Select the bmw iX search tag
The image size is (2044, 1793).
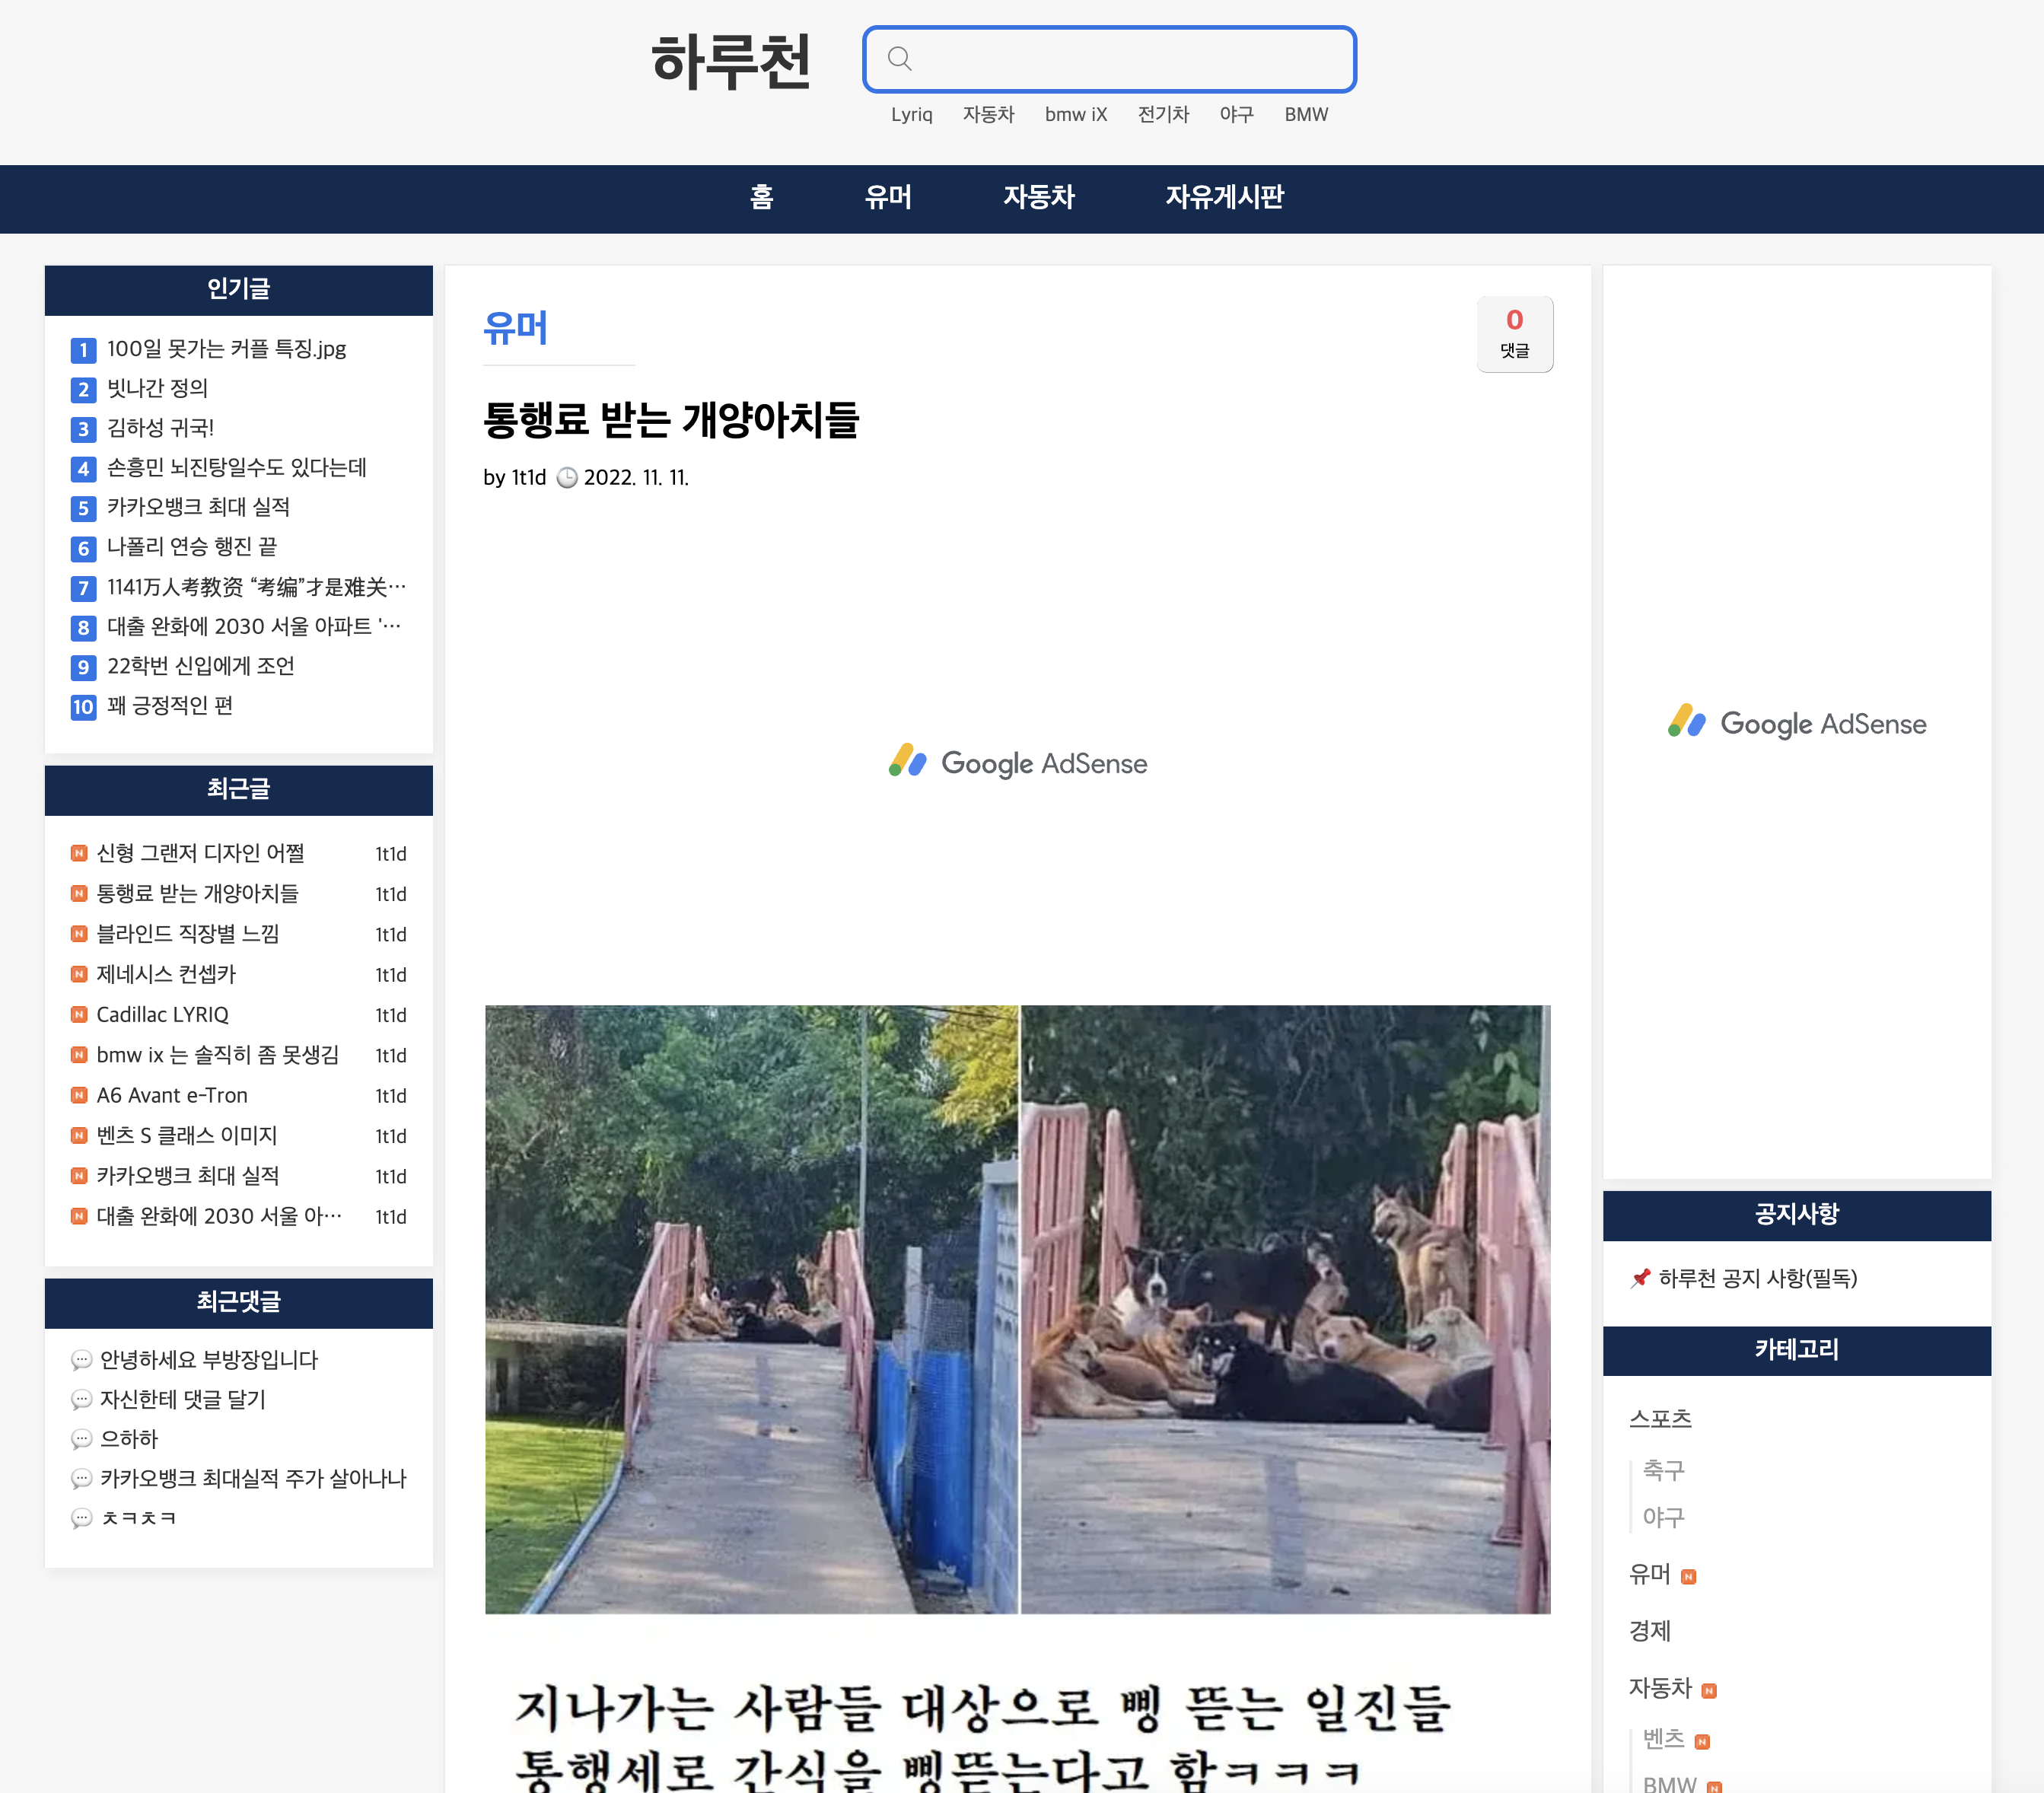pyautogui.click(x=1075, y=115)
